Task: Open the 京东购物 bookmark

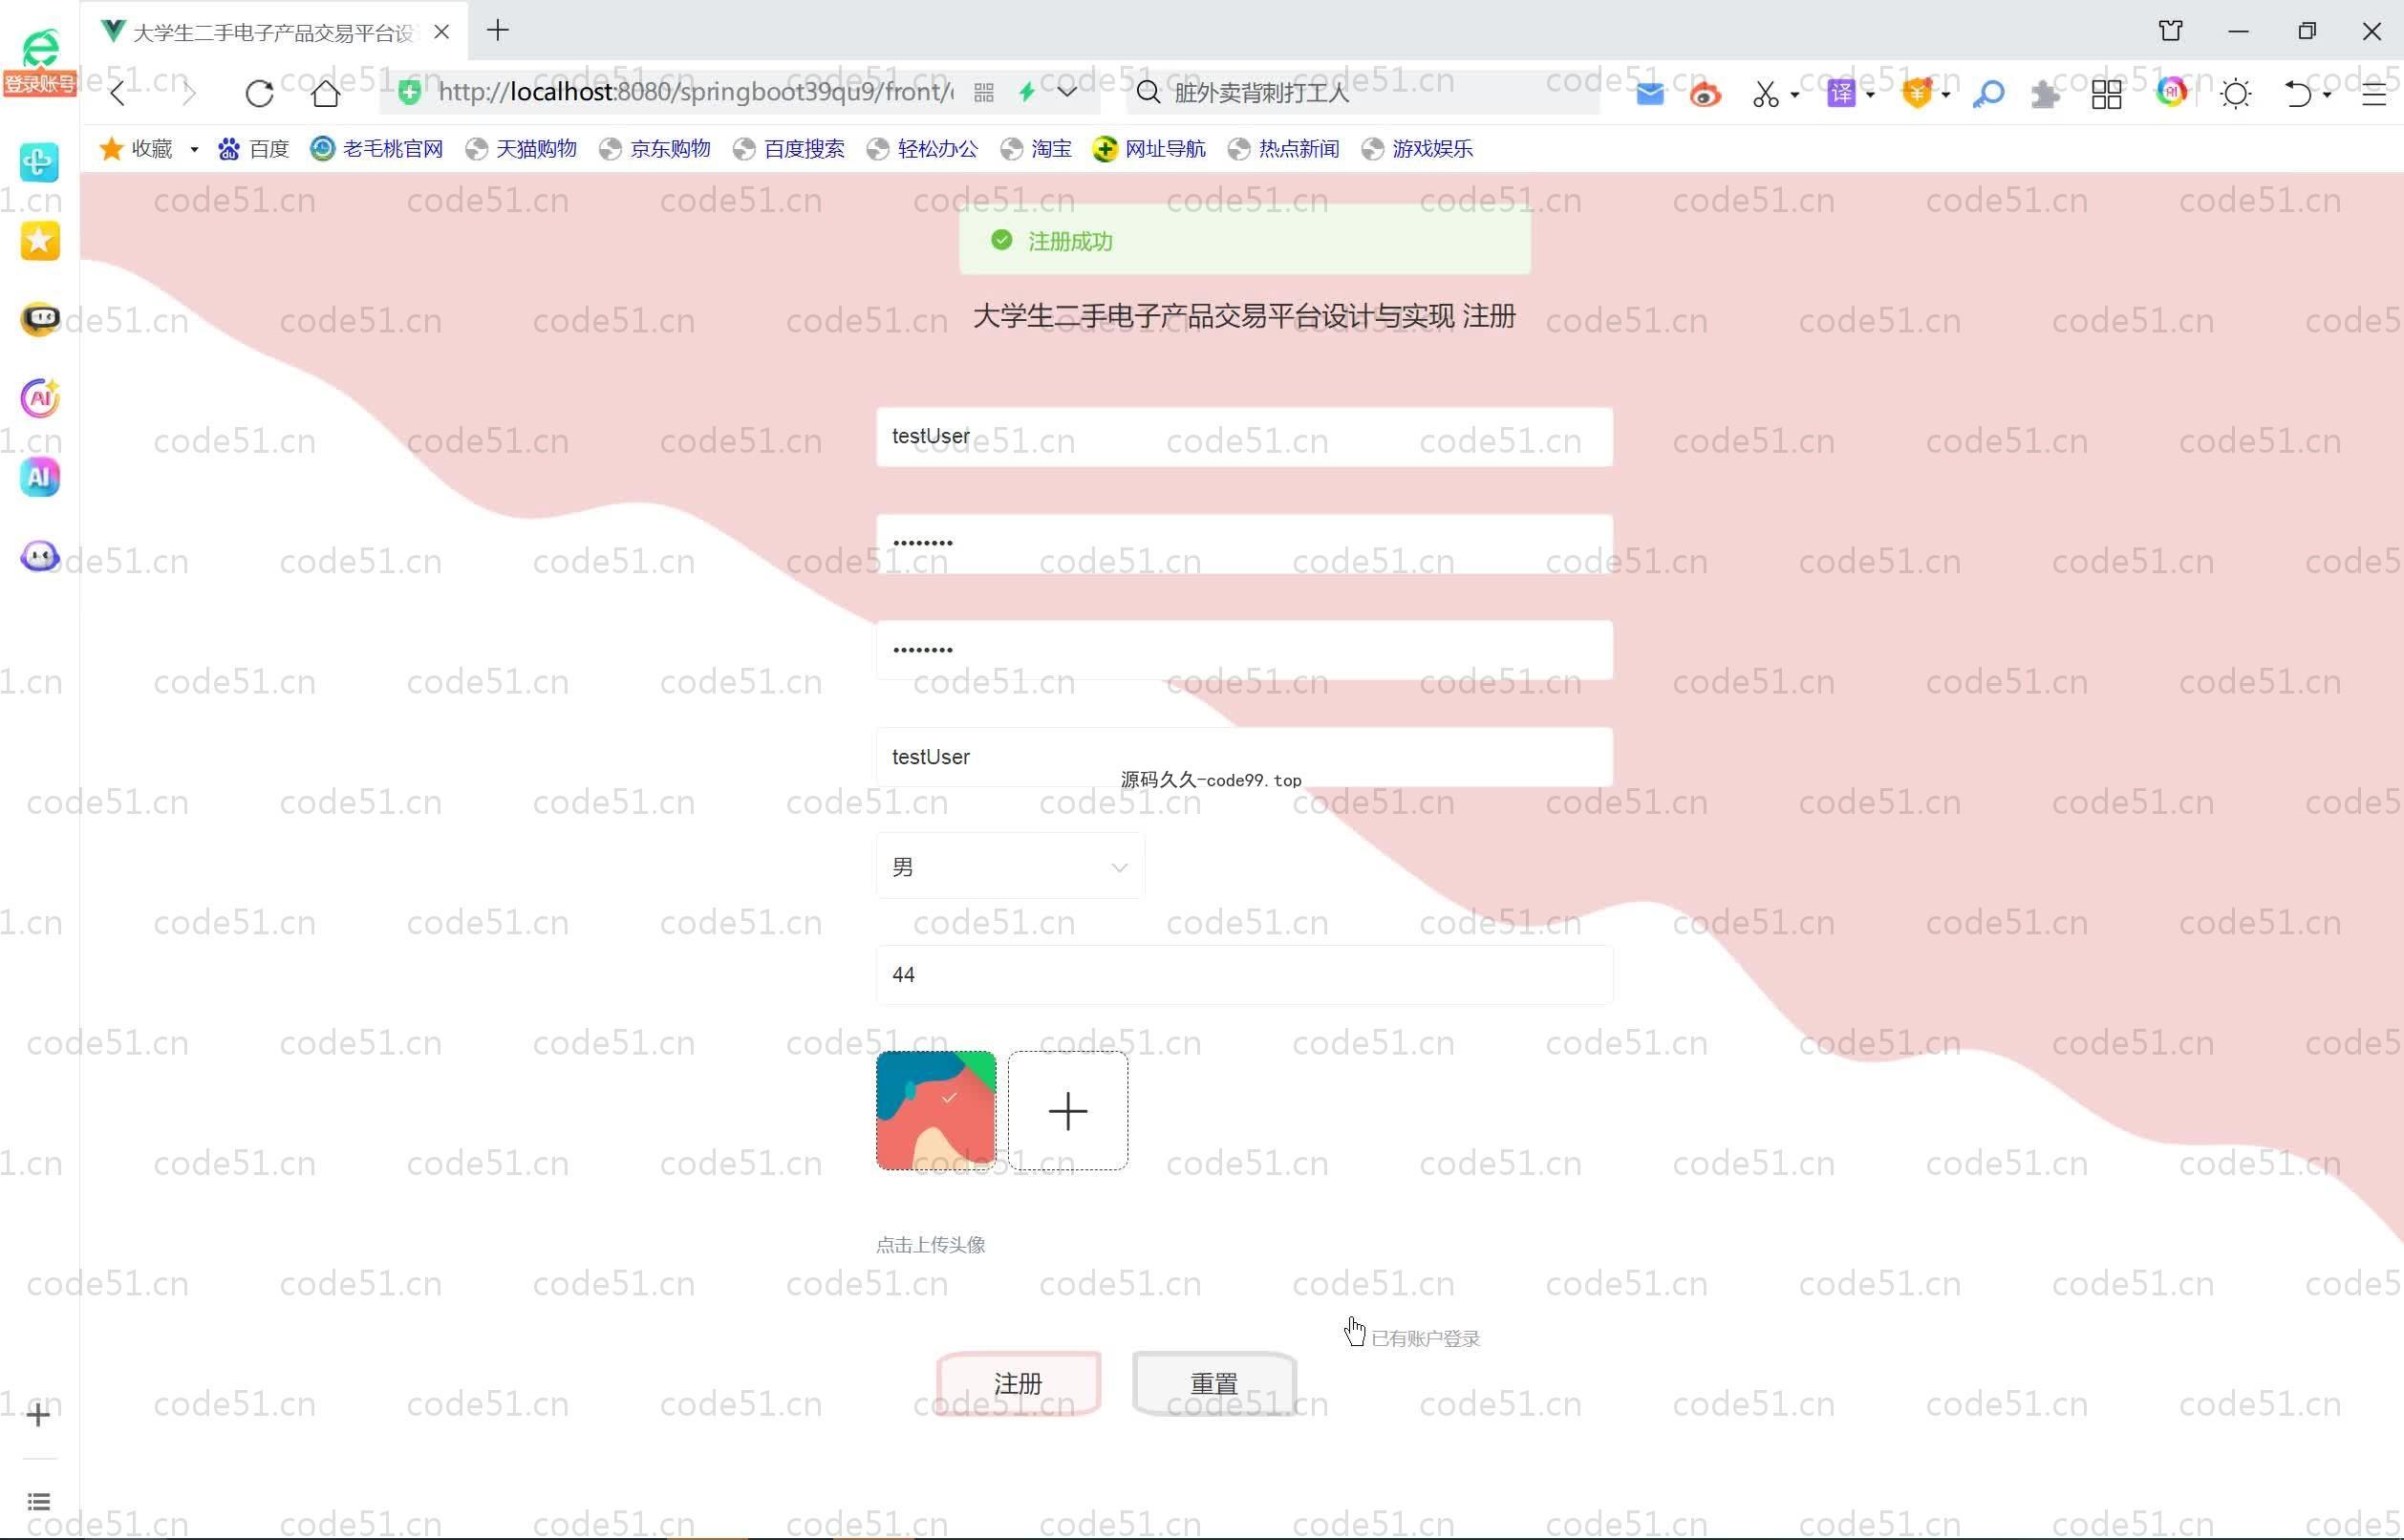Action: click(x=655, y=149)
